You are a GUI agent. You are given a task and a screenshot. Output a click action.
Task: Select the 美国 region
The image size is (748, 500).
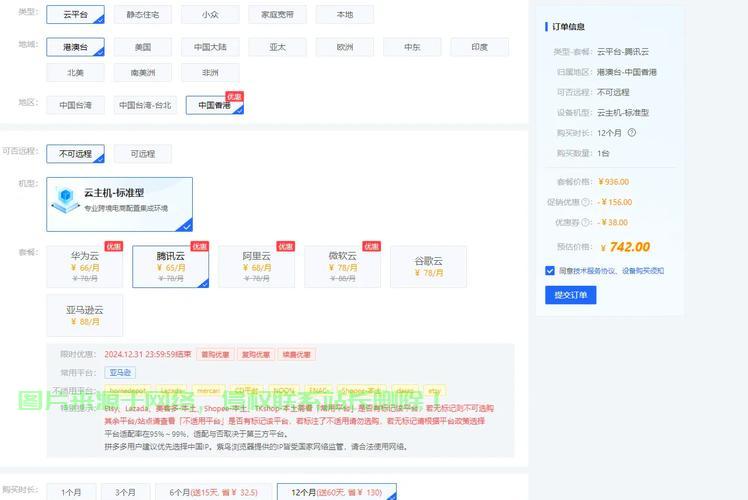(x=143, y=47)
